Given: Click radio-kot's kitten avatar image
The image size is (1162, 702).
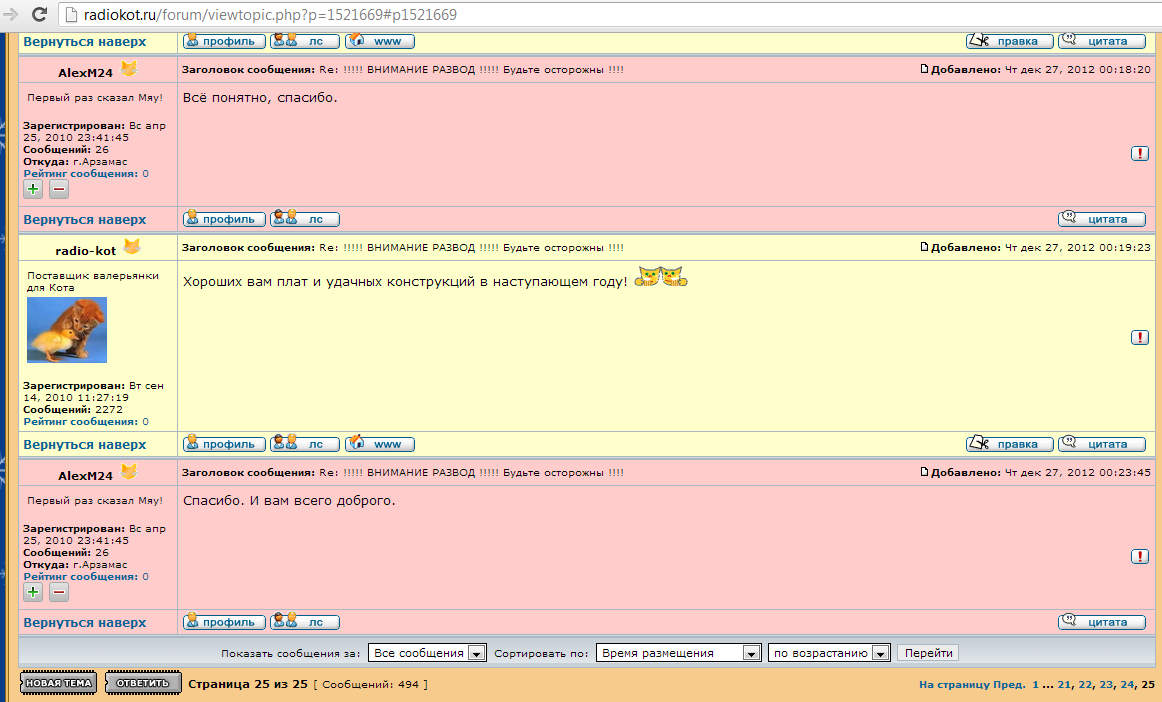Looking at the screenshot, I should pos(66,330).
